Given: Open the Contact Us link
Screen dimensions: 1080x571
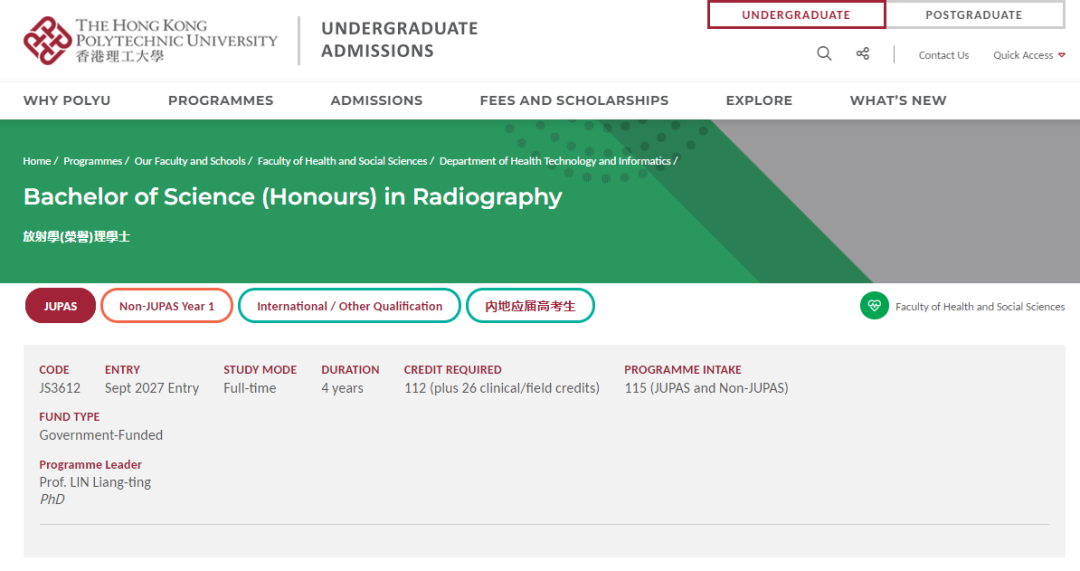Looking at the screenshot, I should (944, 55).
